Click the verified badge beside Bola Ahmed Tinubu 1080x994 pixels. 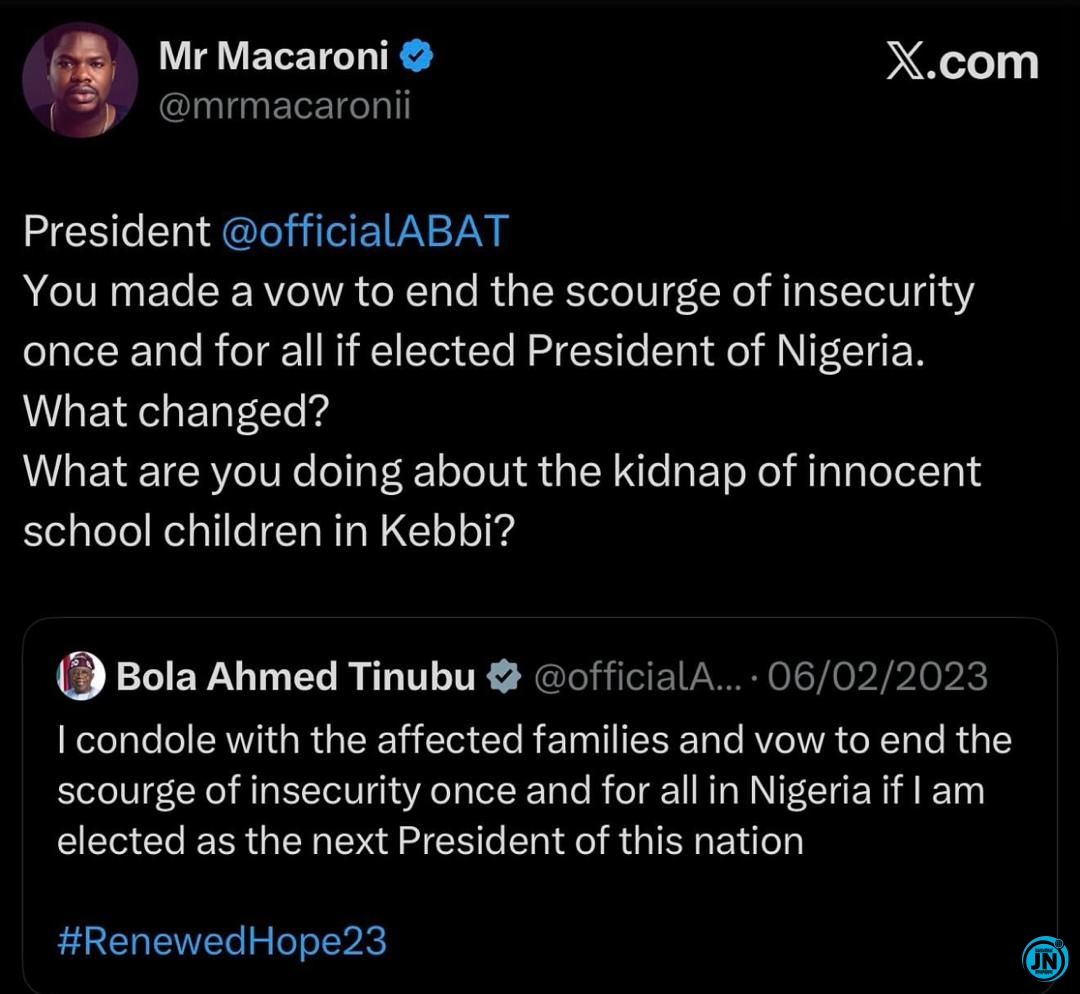(504, 677)
